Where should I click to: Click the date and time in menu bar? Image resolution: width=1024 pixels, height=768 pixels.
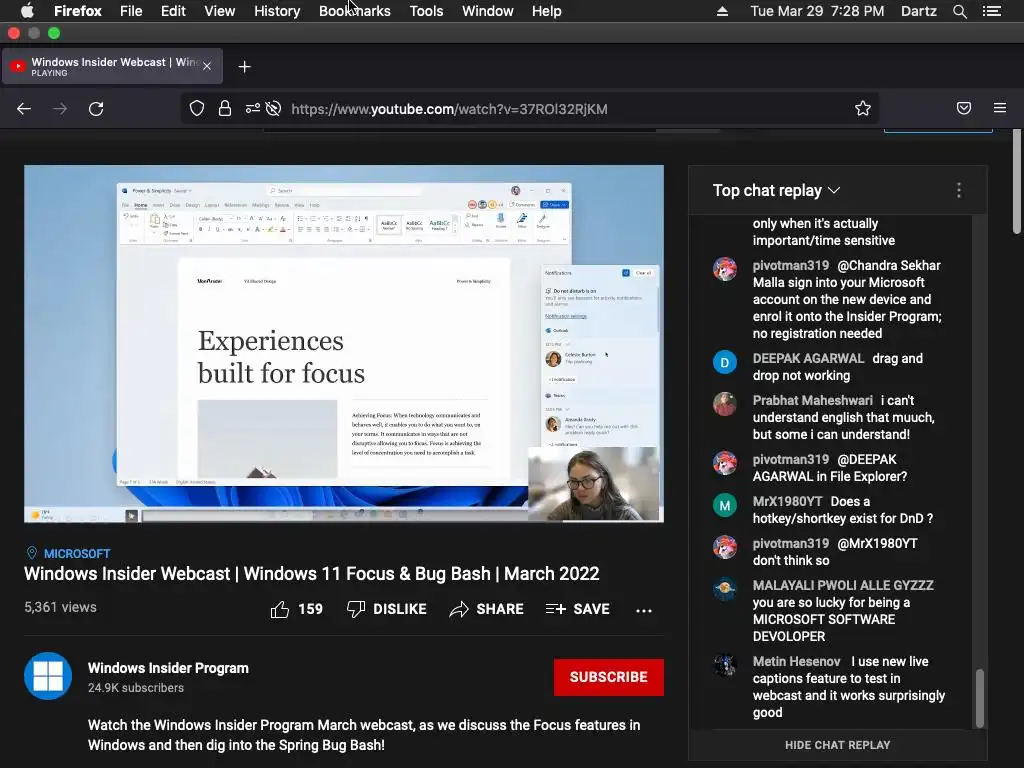[817, 11]
